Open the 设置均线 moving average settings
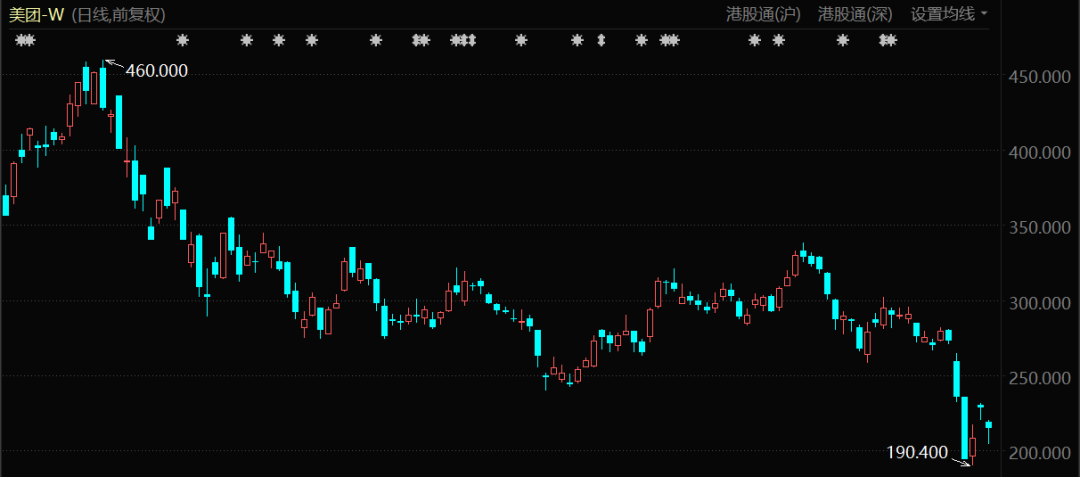The width and height of the screenshot is (1080, 477). (x=942, y=14)
